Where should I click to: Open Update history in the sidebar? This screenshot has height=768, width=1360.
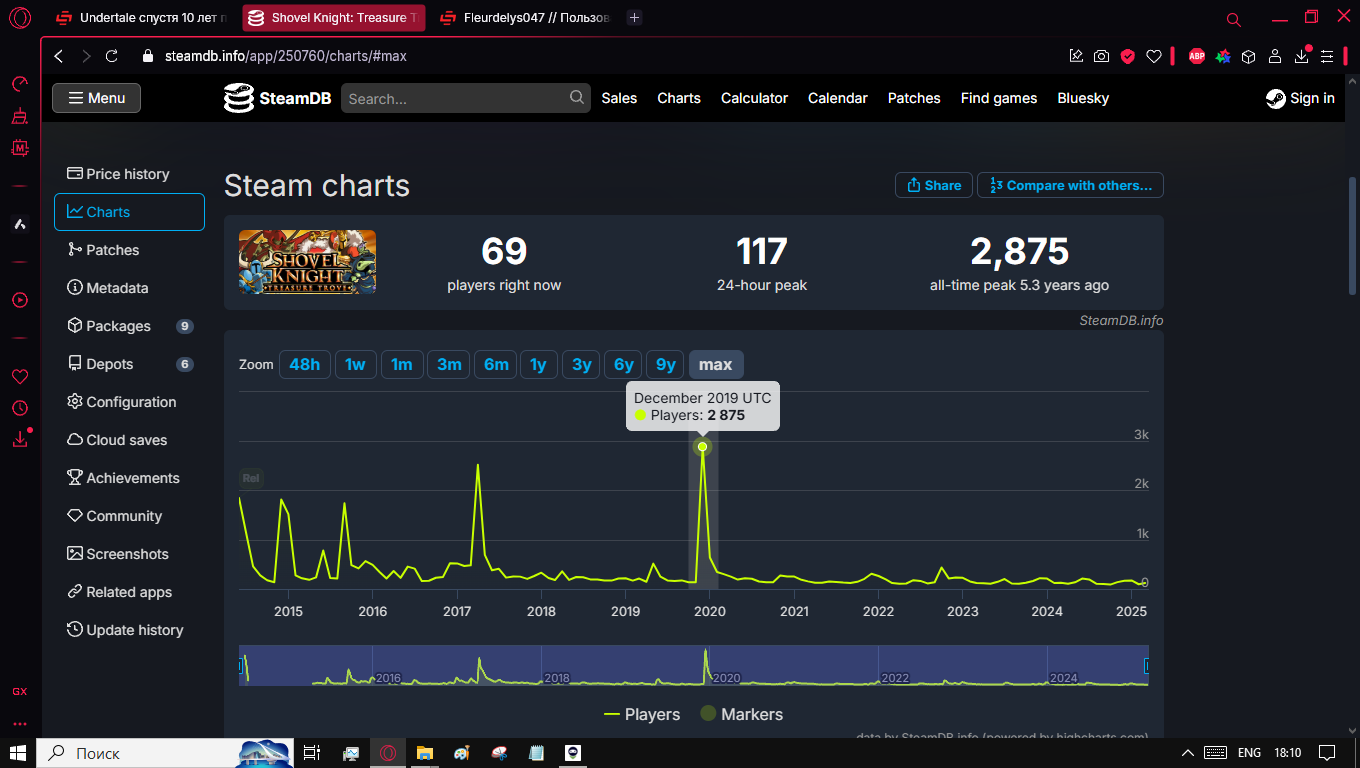(x=129, y=630)
